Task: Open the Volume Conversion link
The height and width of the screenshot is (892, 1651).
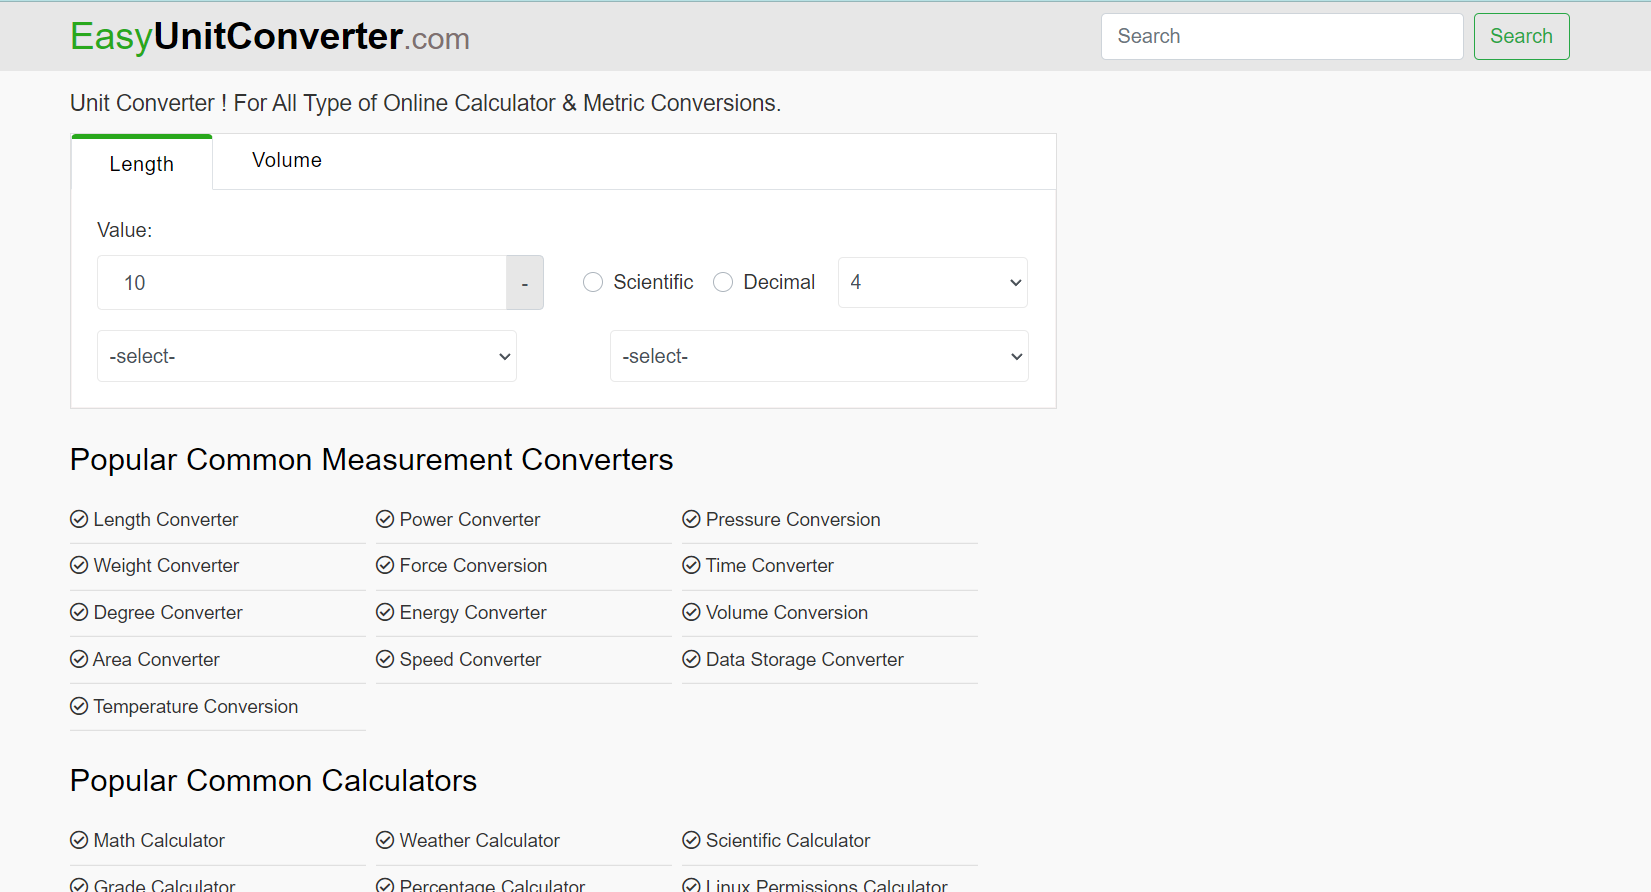Action: [787, 612]
